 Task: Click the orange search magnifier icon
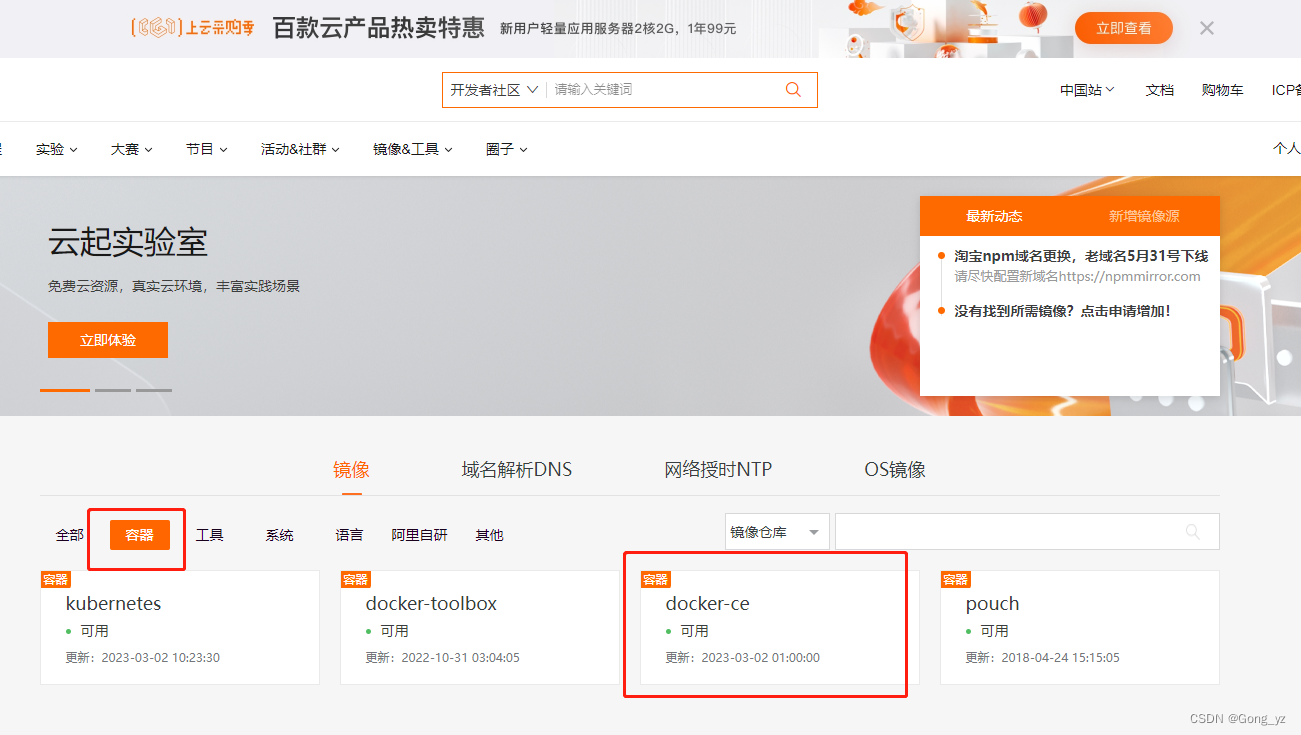tap(793, 89)
